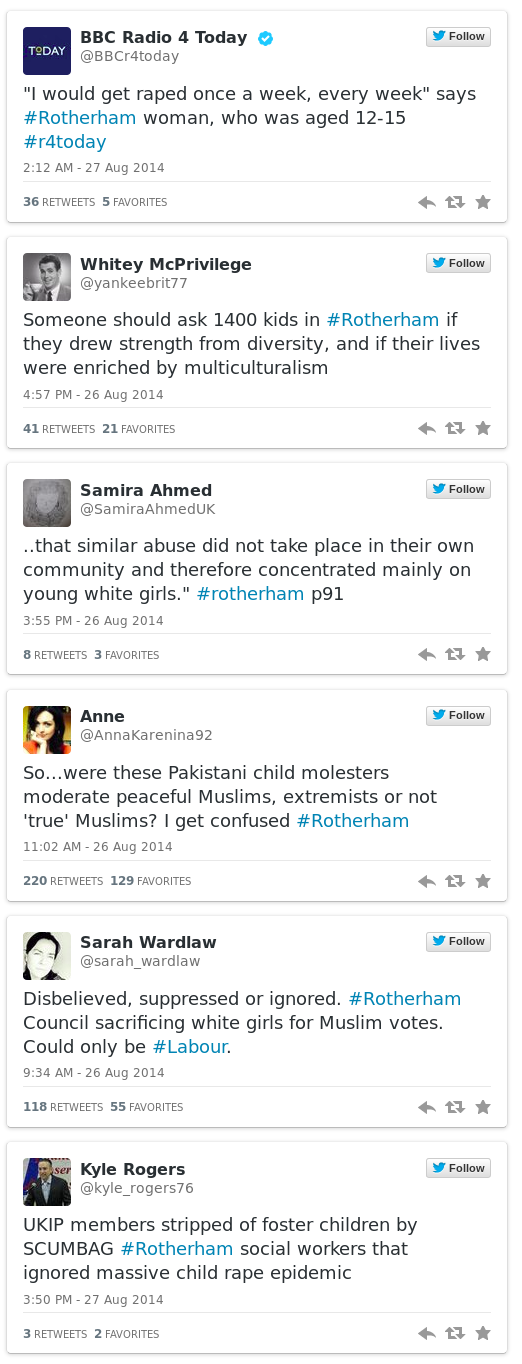Follow BBC Radio 4 Today
The height and width of the screenshot is (1364, 522).
pos(458,37)
